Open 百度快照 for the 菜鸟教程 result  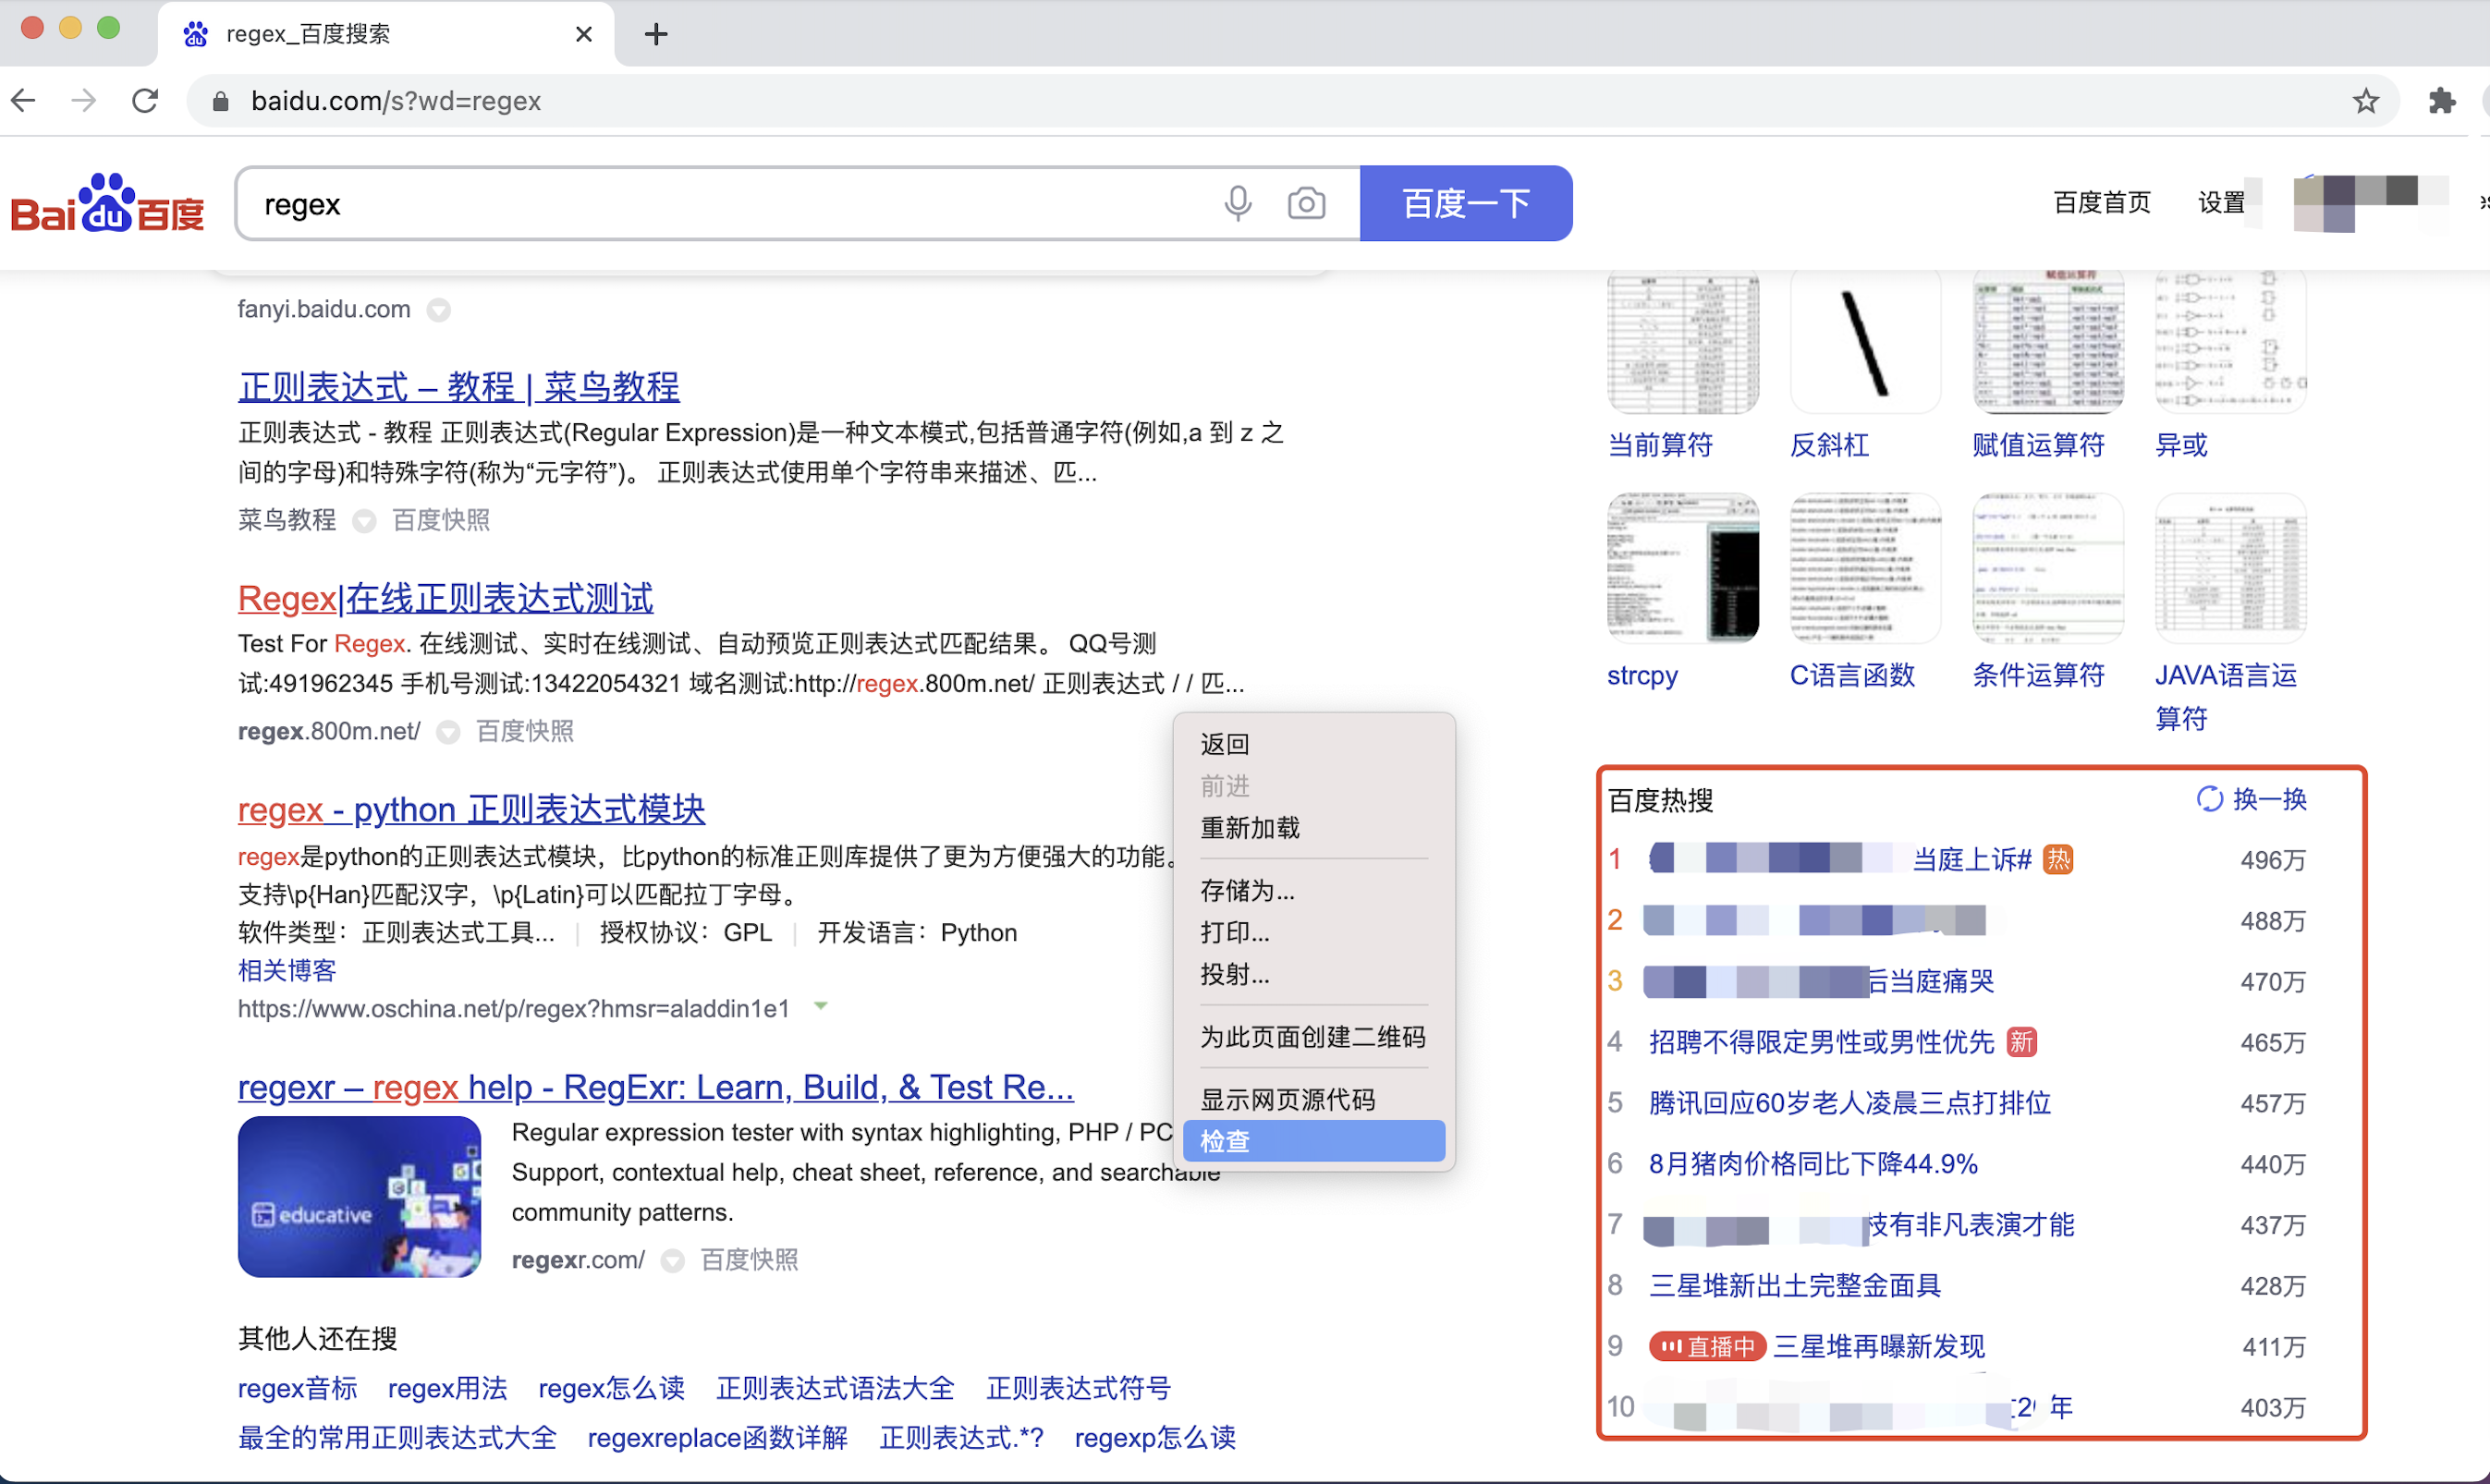[441, 520]
